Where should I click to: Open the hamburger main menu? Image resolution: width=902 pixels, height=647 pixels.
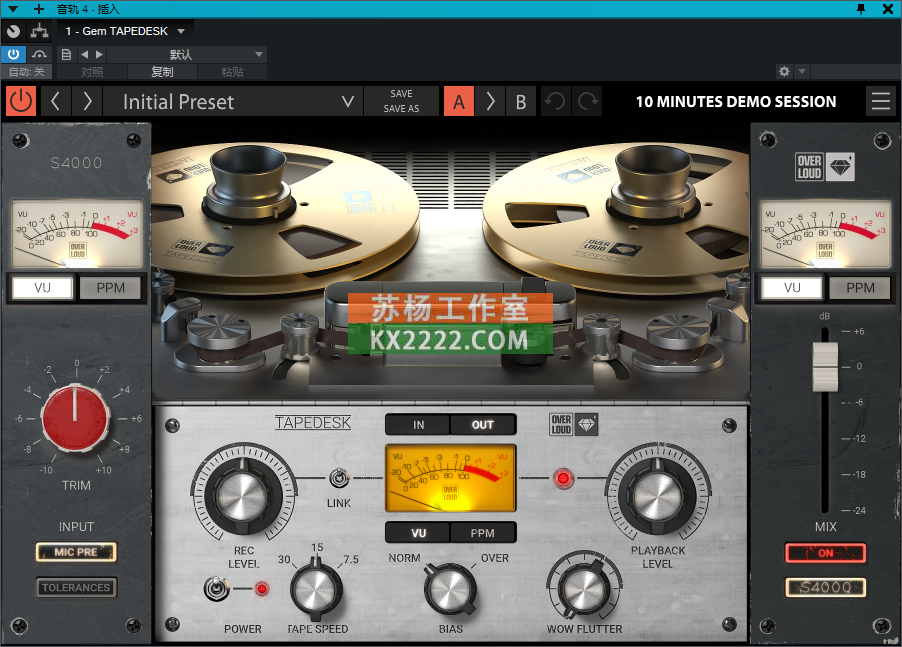881,101
